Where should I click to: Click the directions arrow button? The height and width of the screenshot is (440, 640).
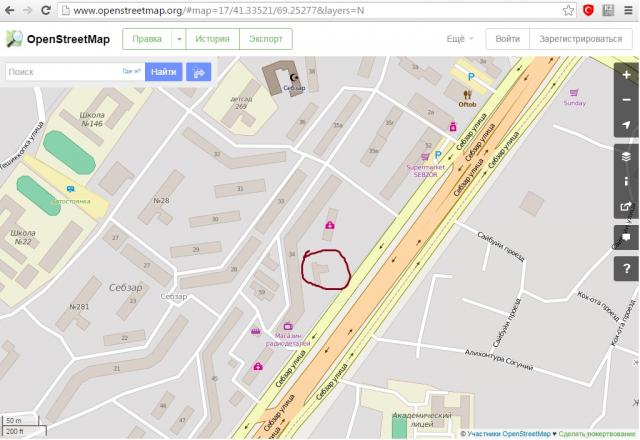[198, 72]
